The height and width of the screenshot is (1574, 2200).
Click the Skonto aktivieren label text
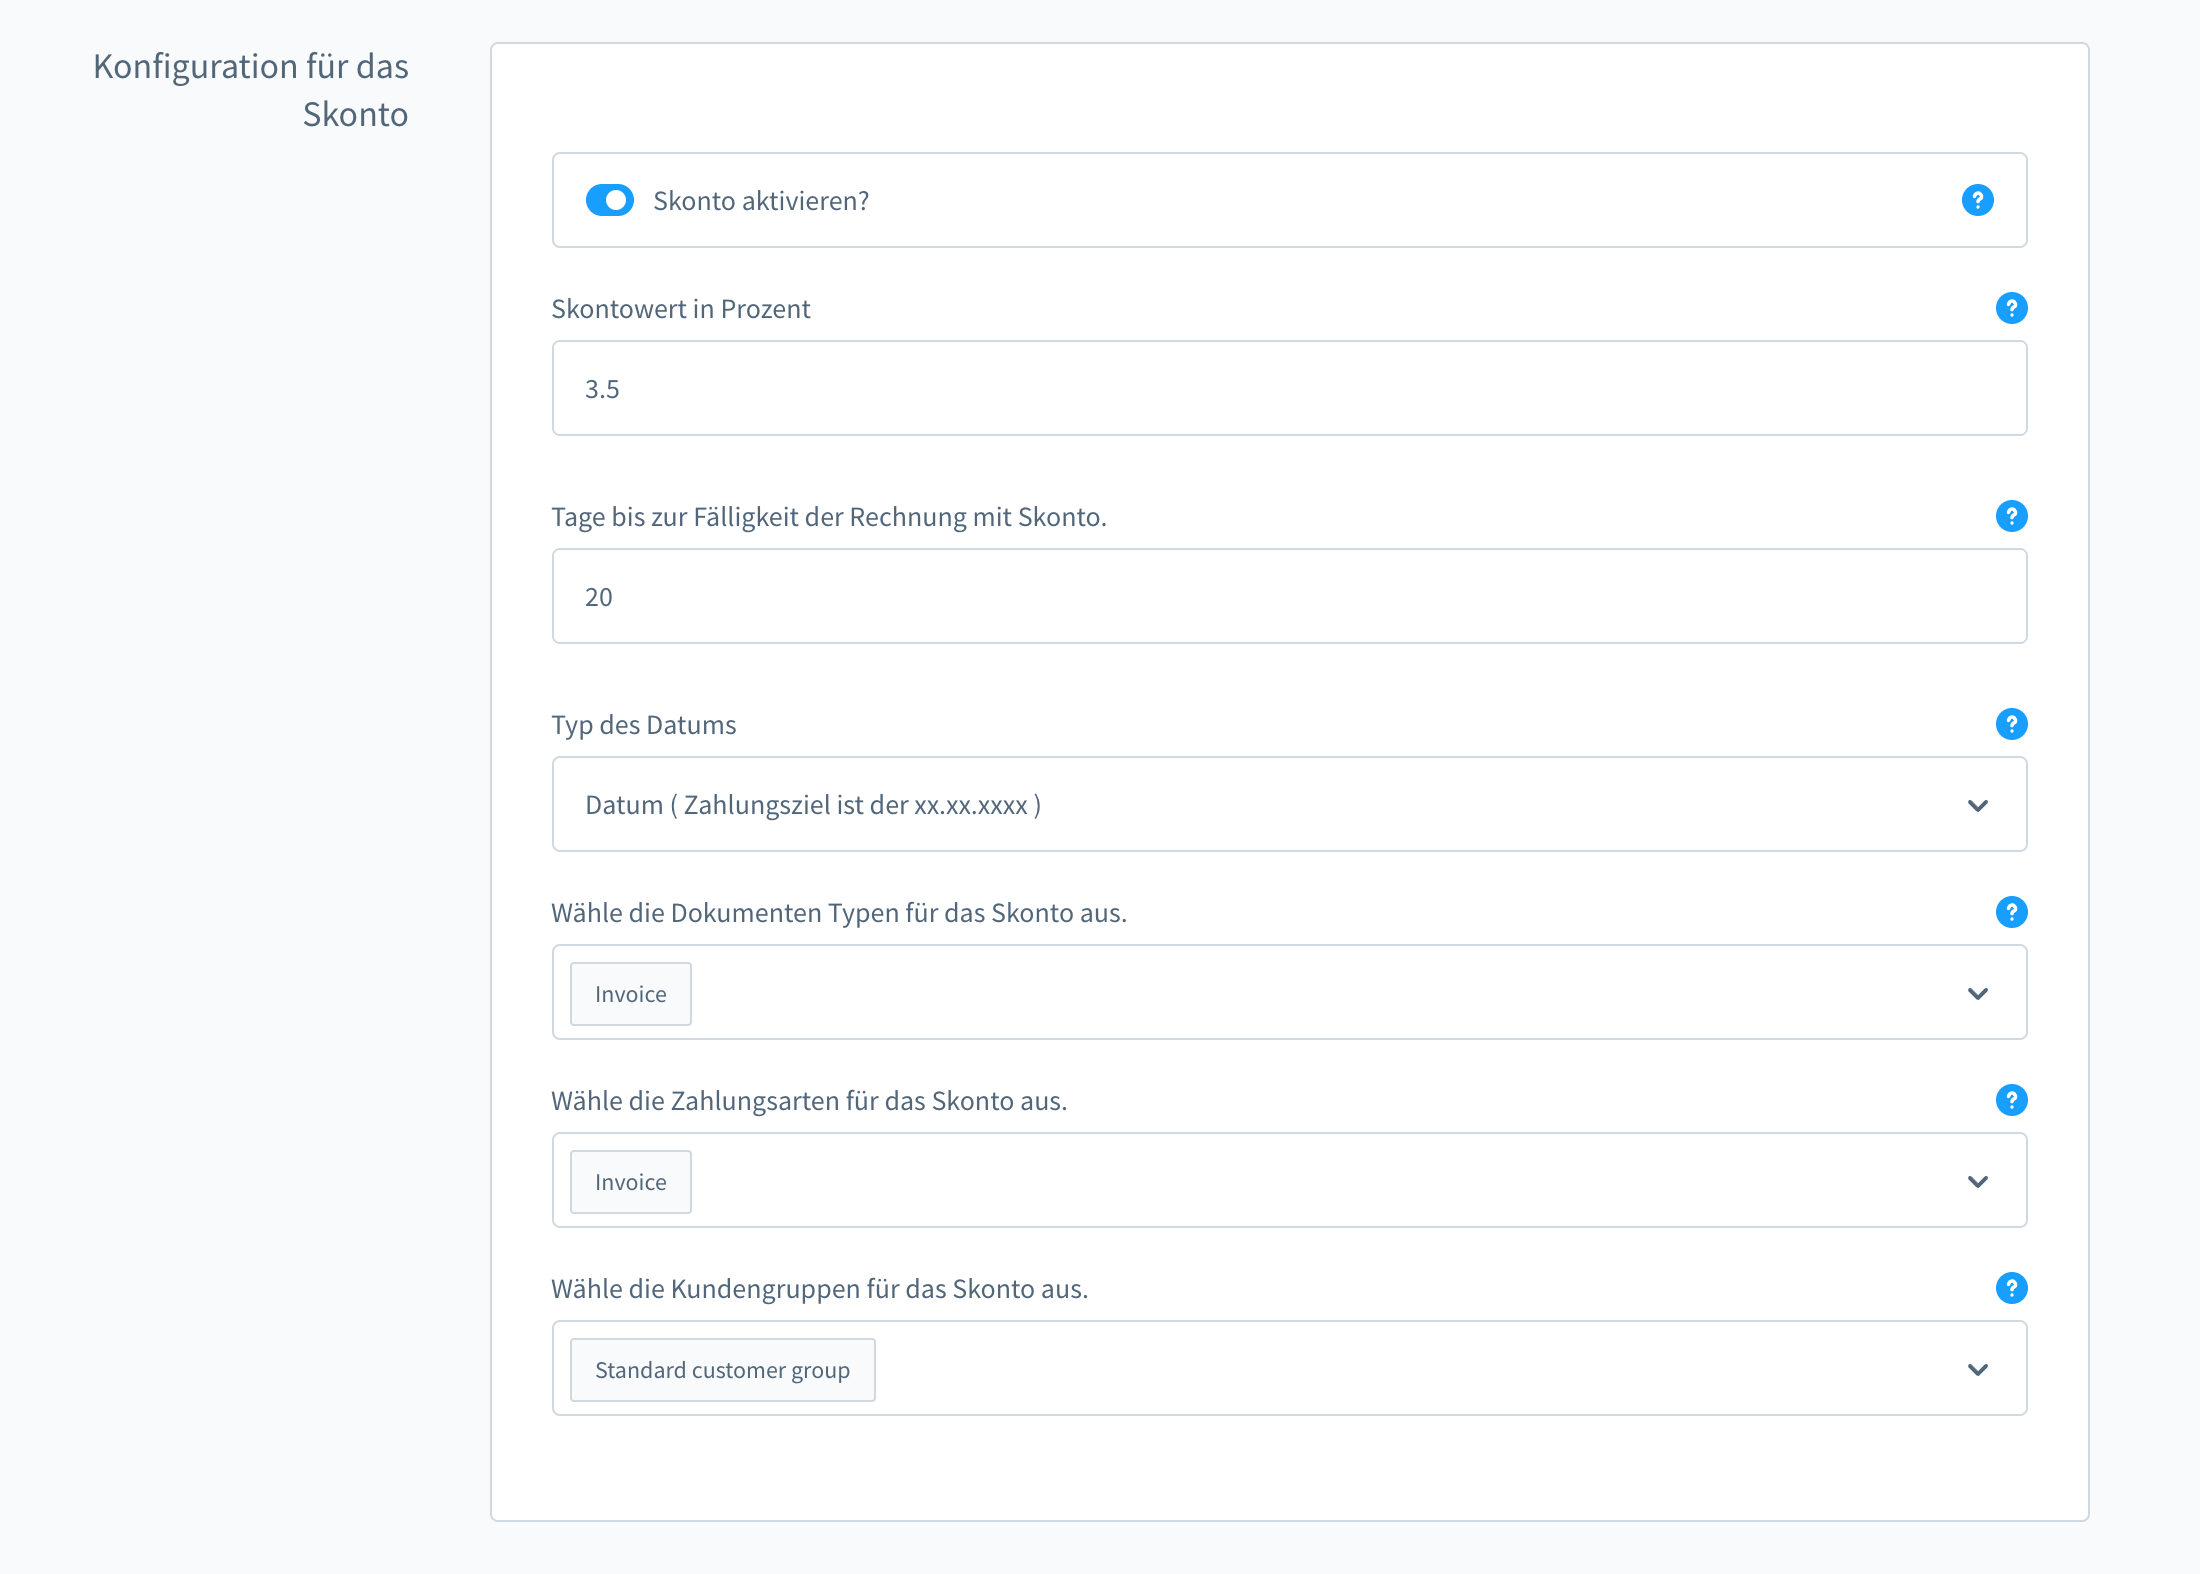pyautogui.click(x=760, y=201)
